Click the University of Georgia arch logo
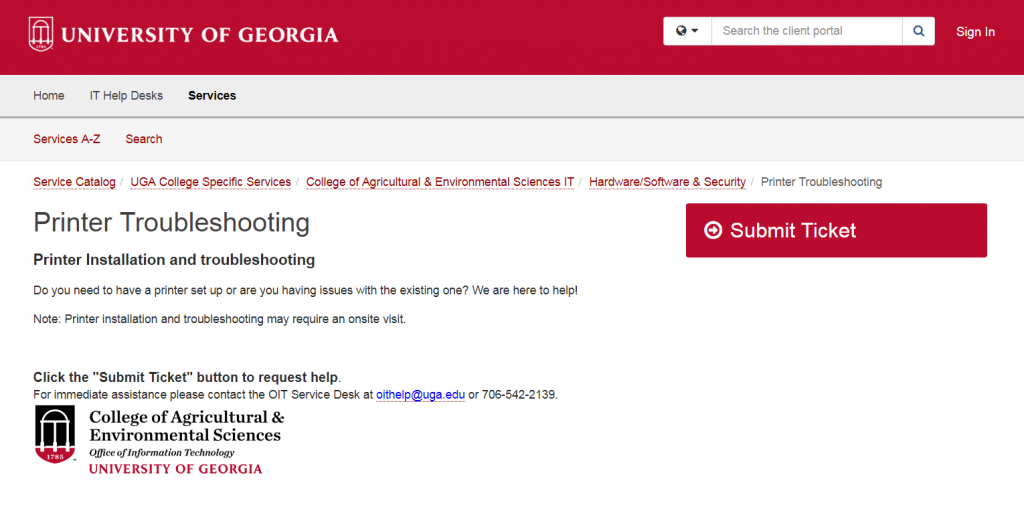1024x505 pixels. (x=41, y=33)
